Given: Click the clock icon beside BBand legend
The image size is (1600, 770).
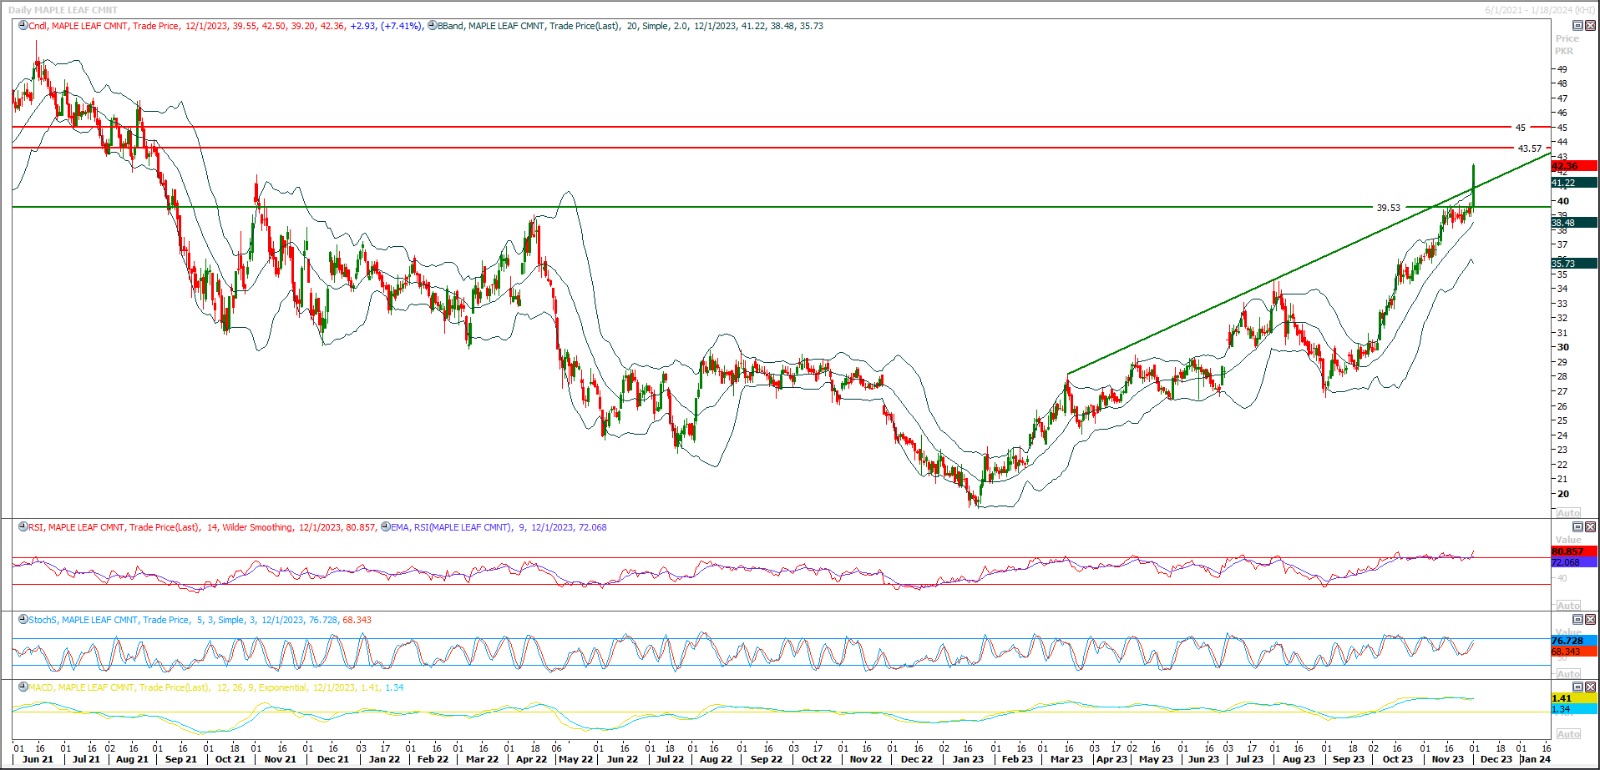Looking at the screenshot, I should (x=432, y=26).
